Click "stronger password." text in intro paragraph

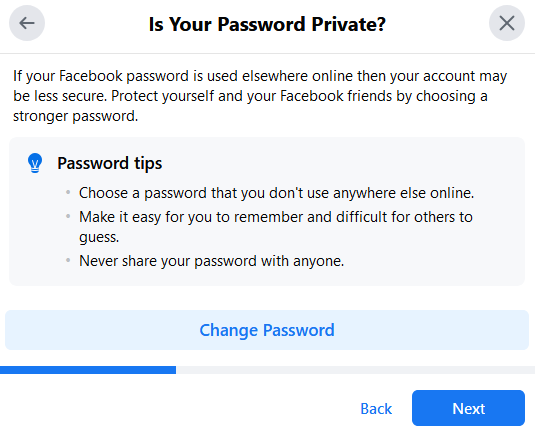tap(75, 116)
